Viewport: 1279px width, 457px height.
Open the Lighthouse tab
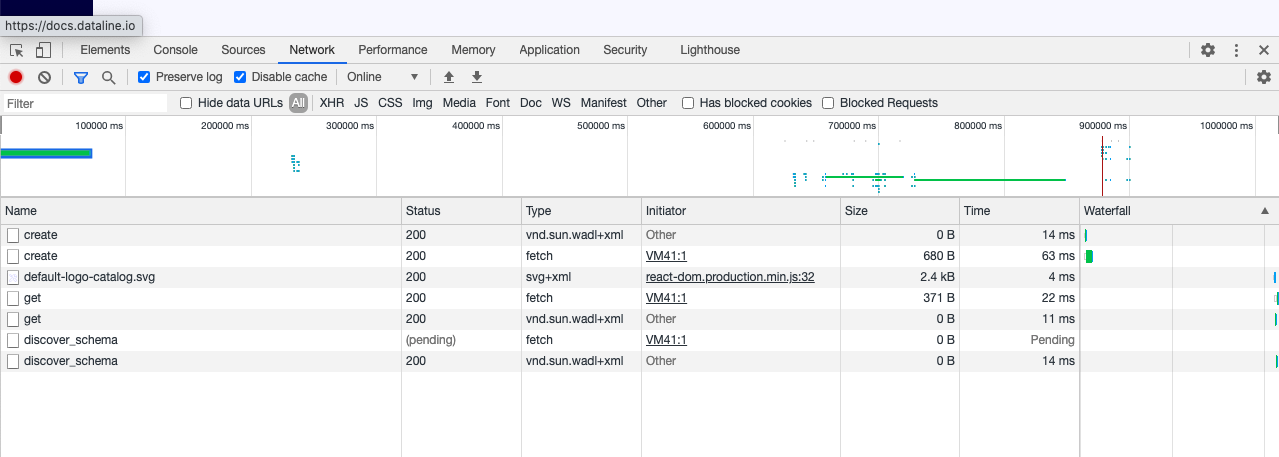pos(710,50)
